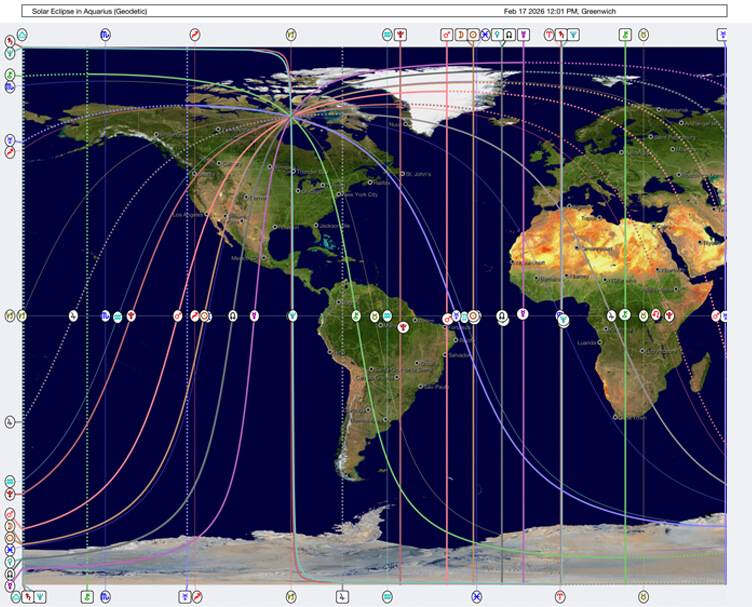Click the olive Capricorn glyph on the top border
752x607 pixels.
coord(291,34)
